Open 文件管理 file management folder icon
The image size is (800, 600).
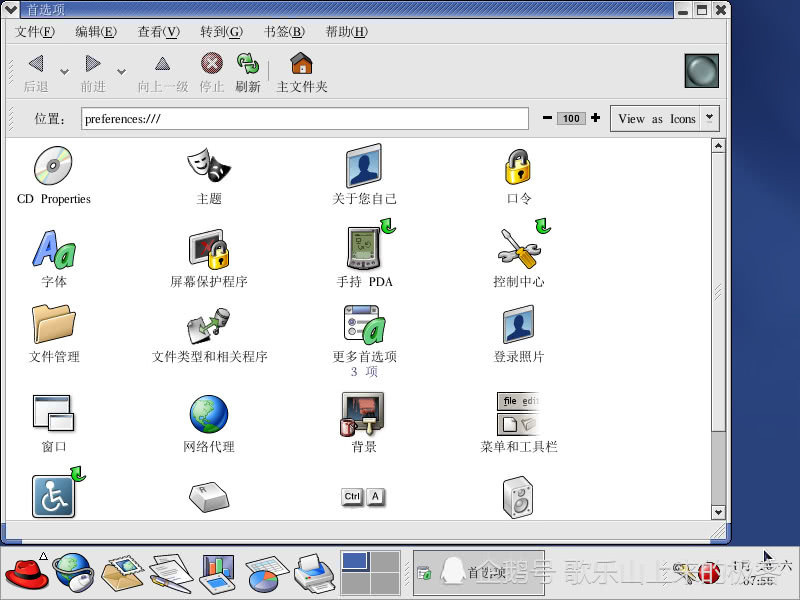click(x=54, y=323)
